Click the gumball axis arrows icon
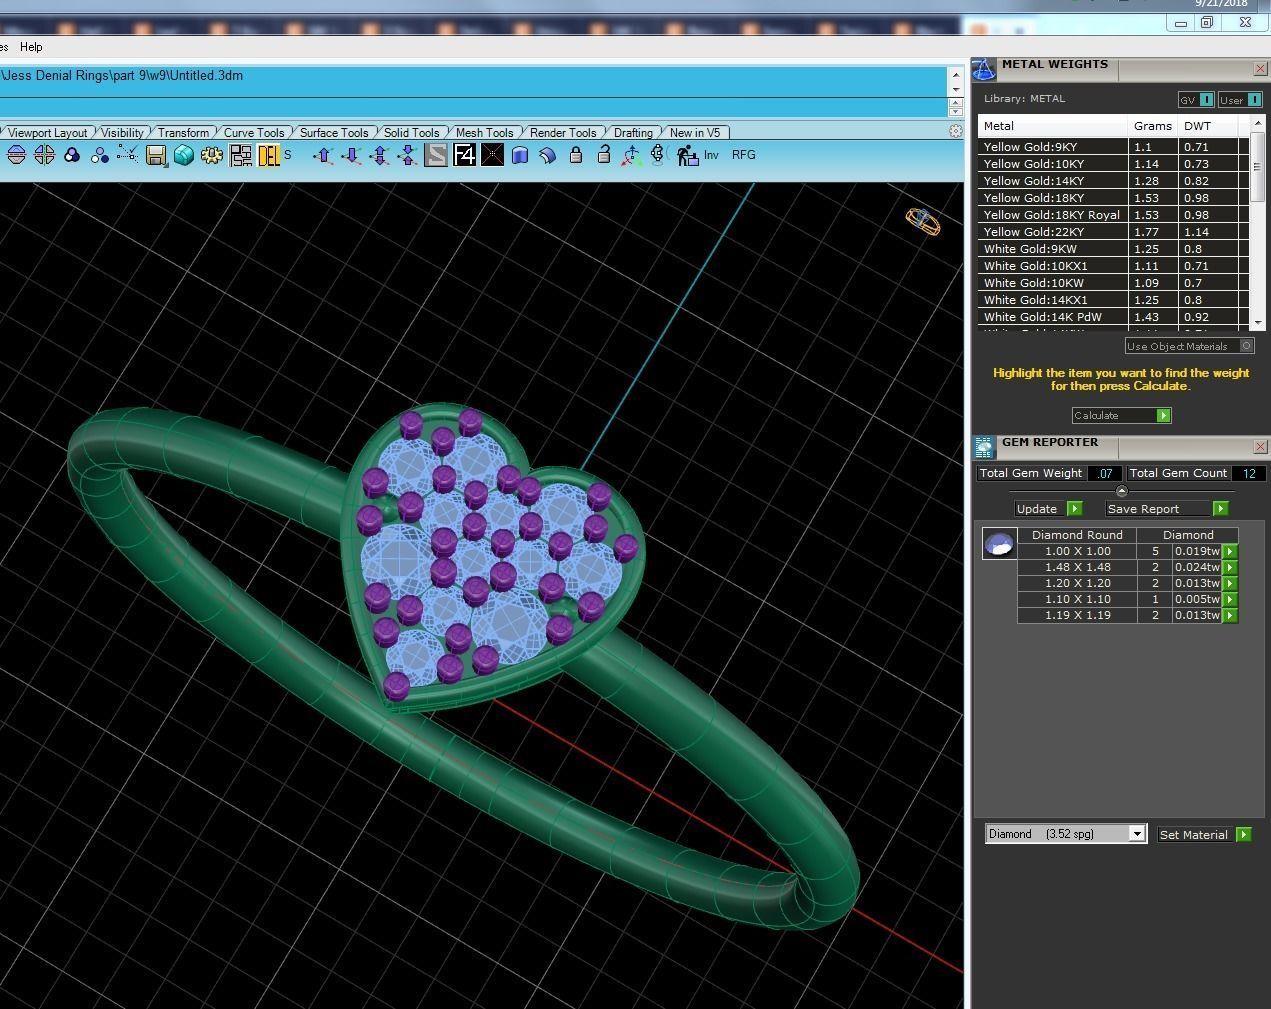1271x1009 pixels. tap(631, 155)
